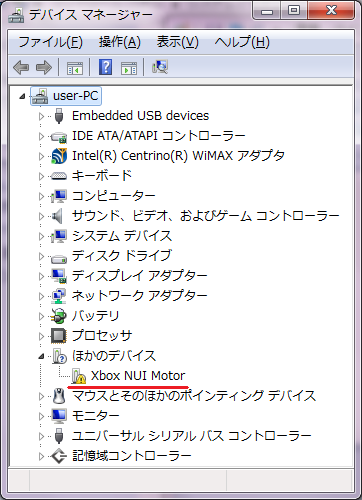The image size is (362, 500).
Task: Select the コンピューター label
Action: click(x=114, y=196)
